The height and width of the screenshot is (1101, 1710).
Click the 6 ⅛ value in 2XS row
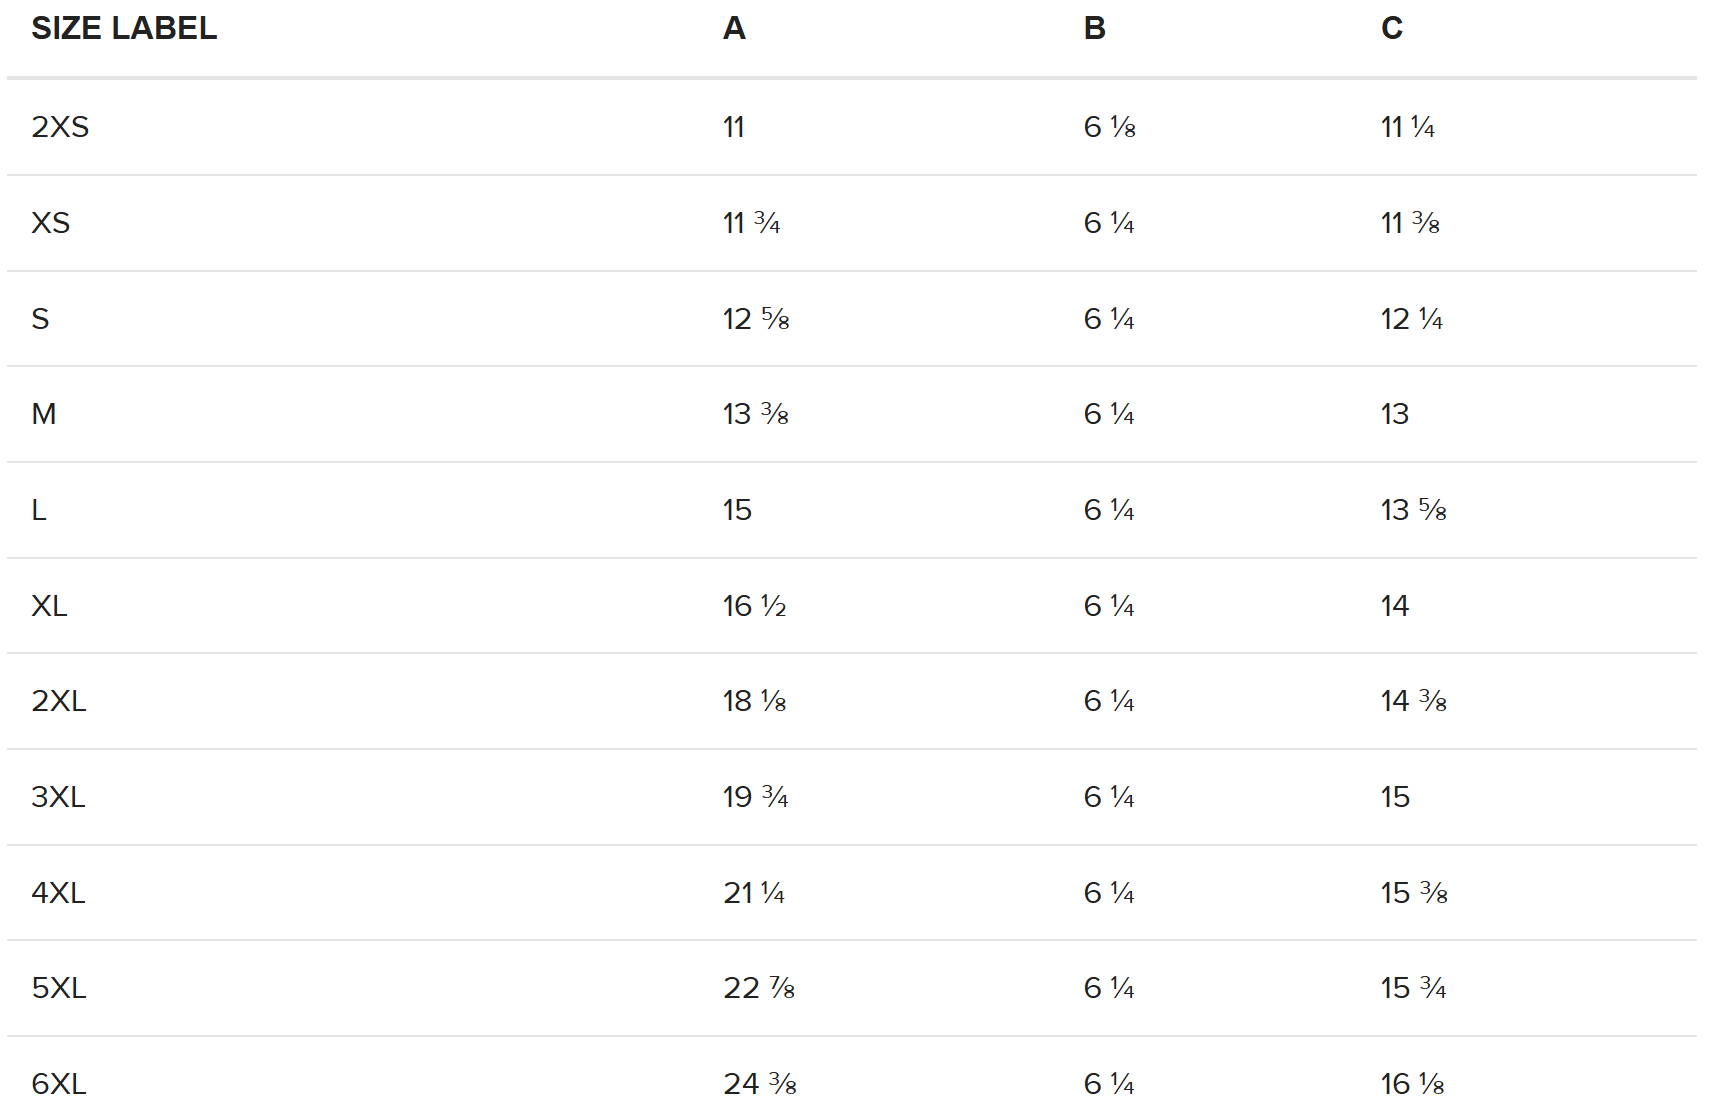(x=1109, y=127)
